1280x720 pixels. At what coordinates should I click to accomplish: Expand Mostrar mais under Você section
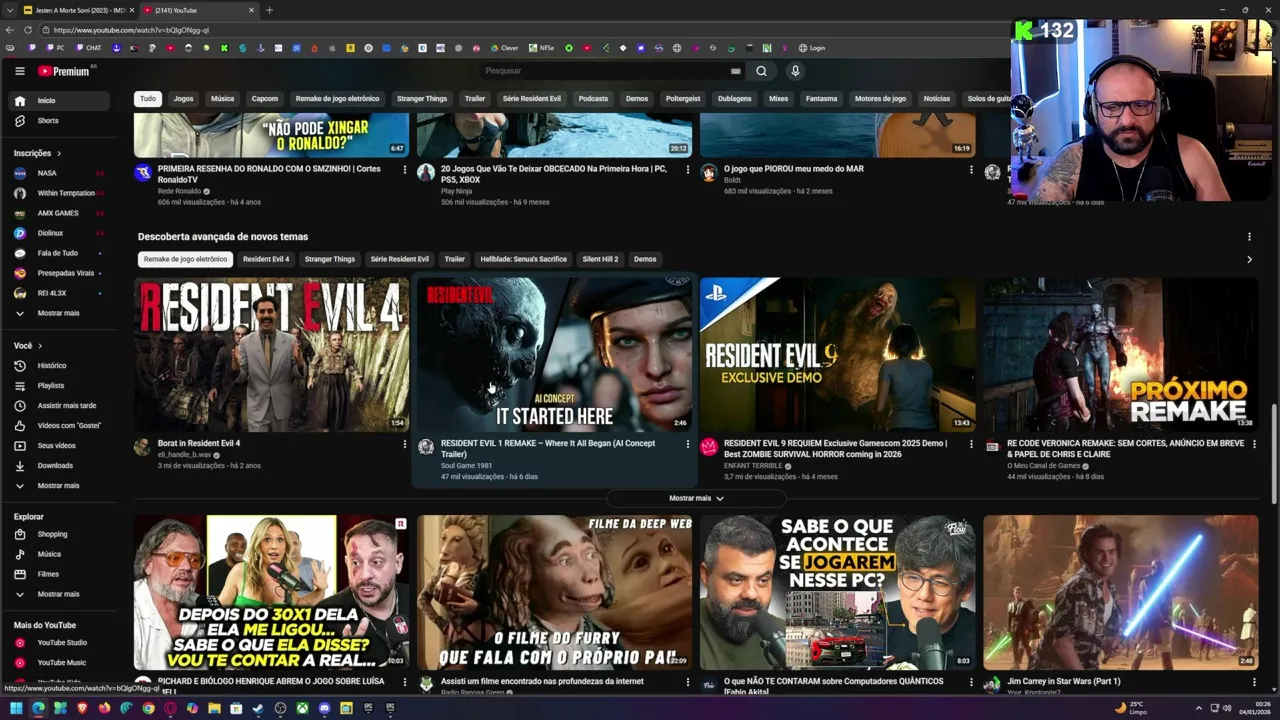coord(60,485)
